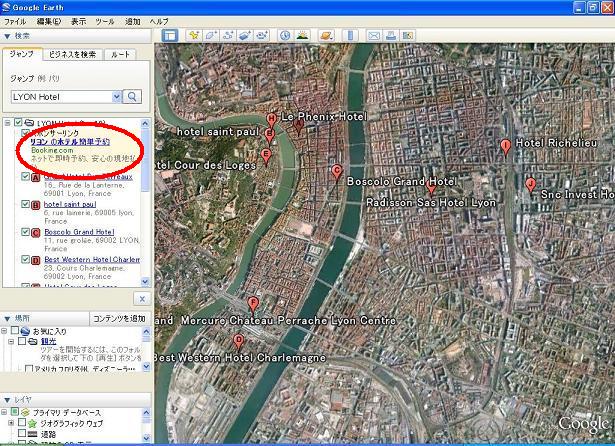The width and height of the screenshot is (615, 446).
Task: Click the view in Google Maps icon
Action: [408, 36]
